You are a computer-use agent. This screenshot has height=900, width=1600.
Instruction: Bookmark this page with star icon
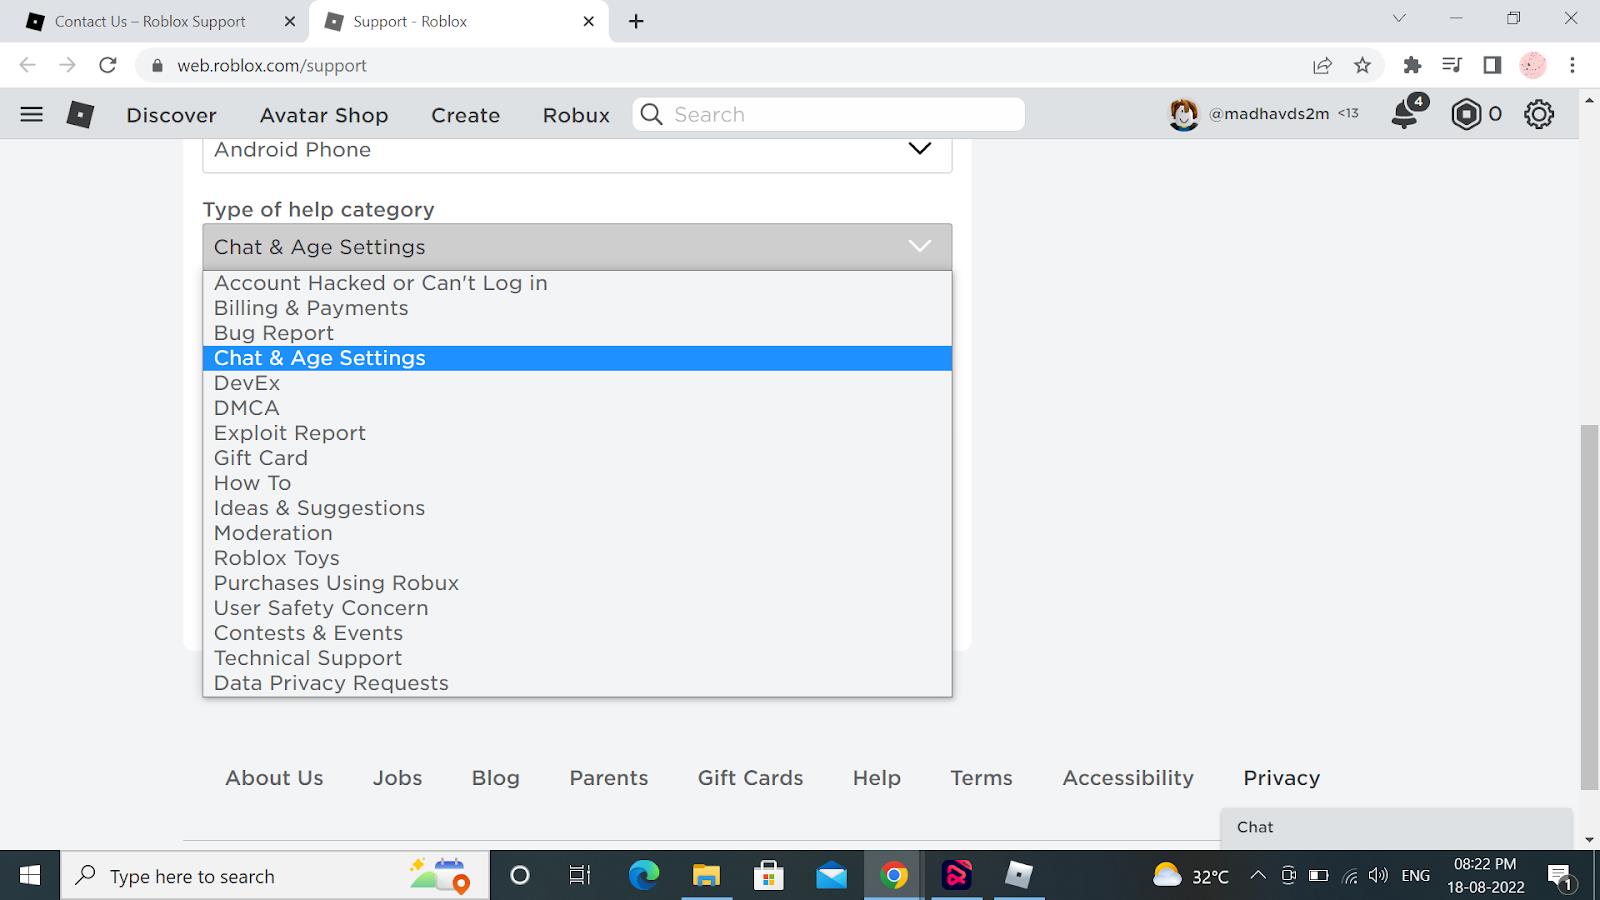click(1362, 65)
